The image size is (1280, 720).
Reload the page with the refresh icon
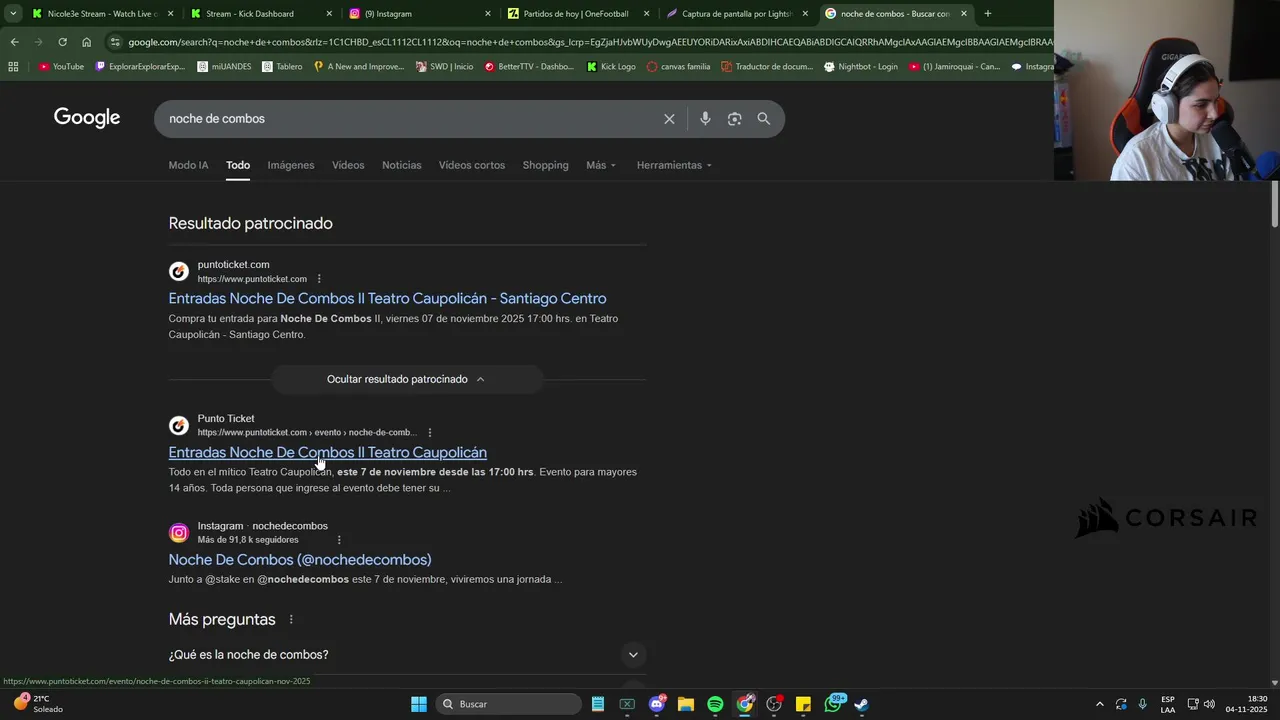[x=62, y=42]
